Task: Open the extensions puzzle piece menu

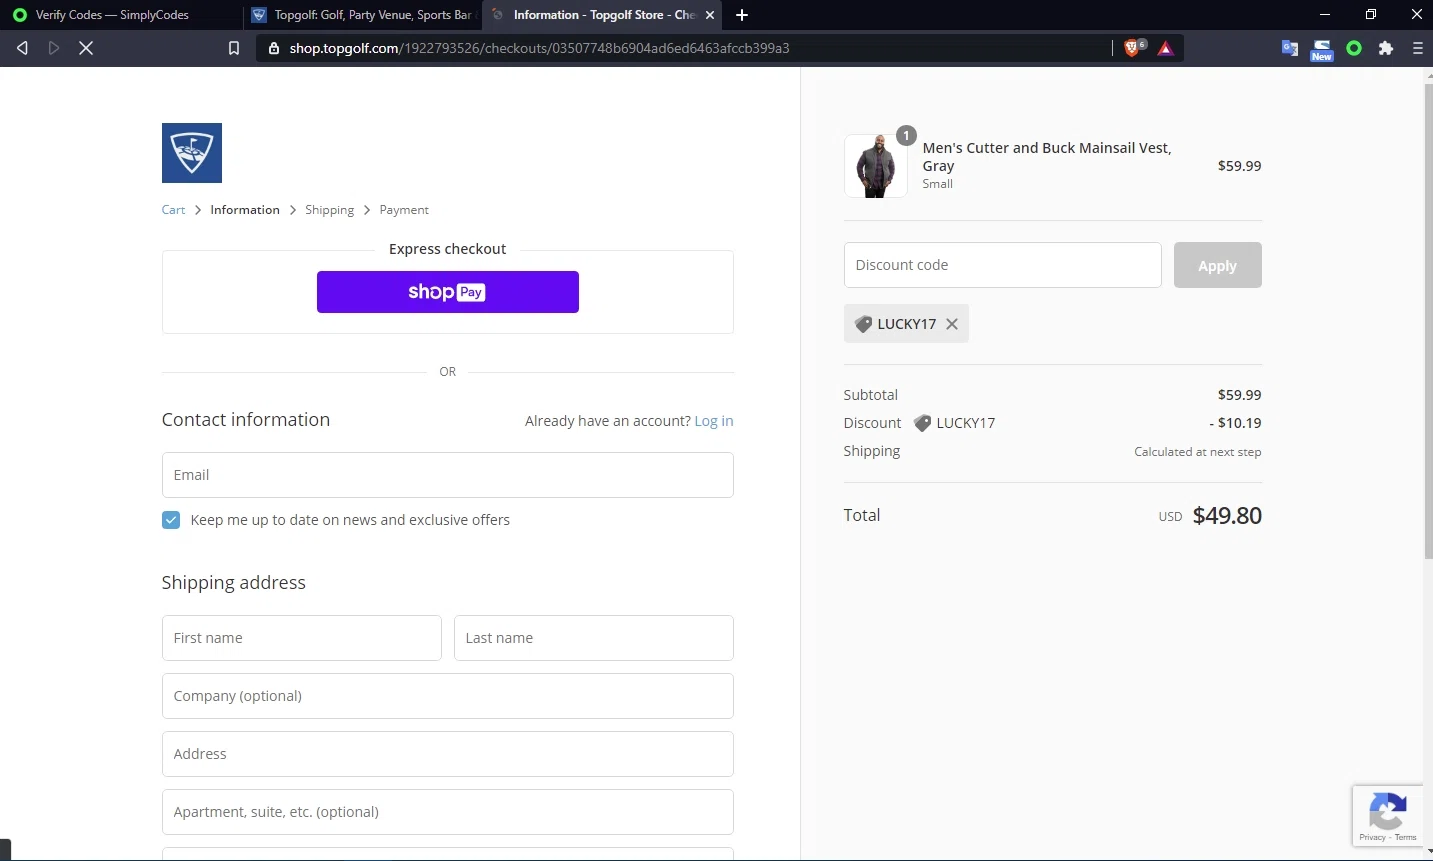Action: pyautogui.click(x=1386, y=48)
